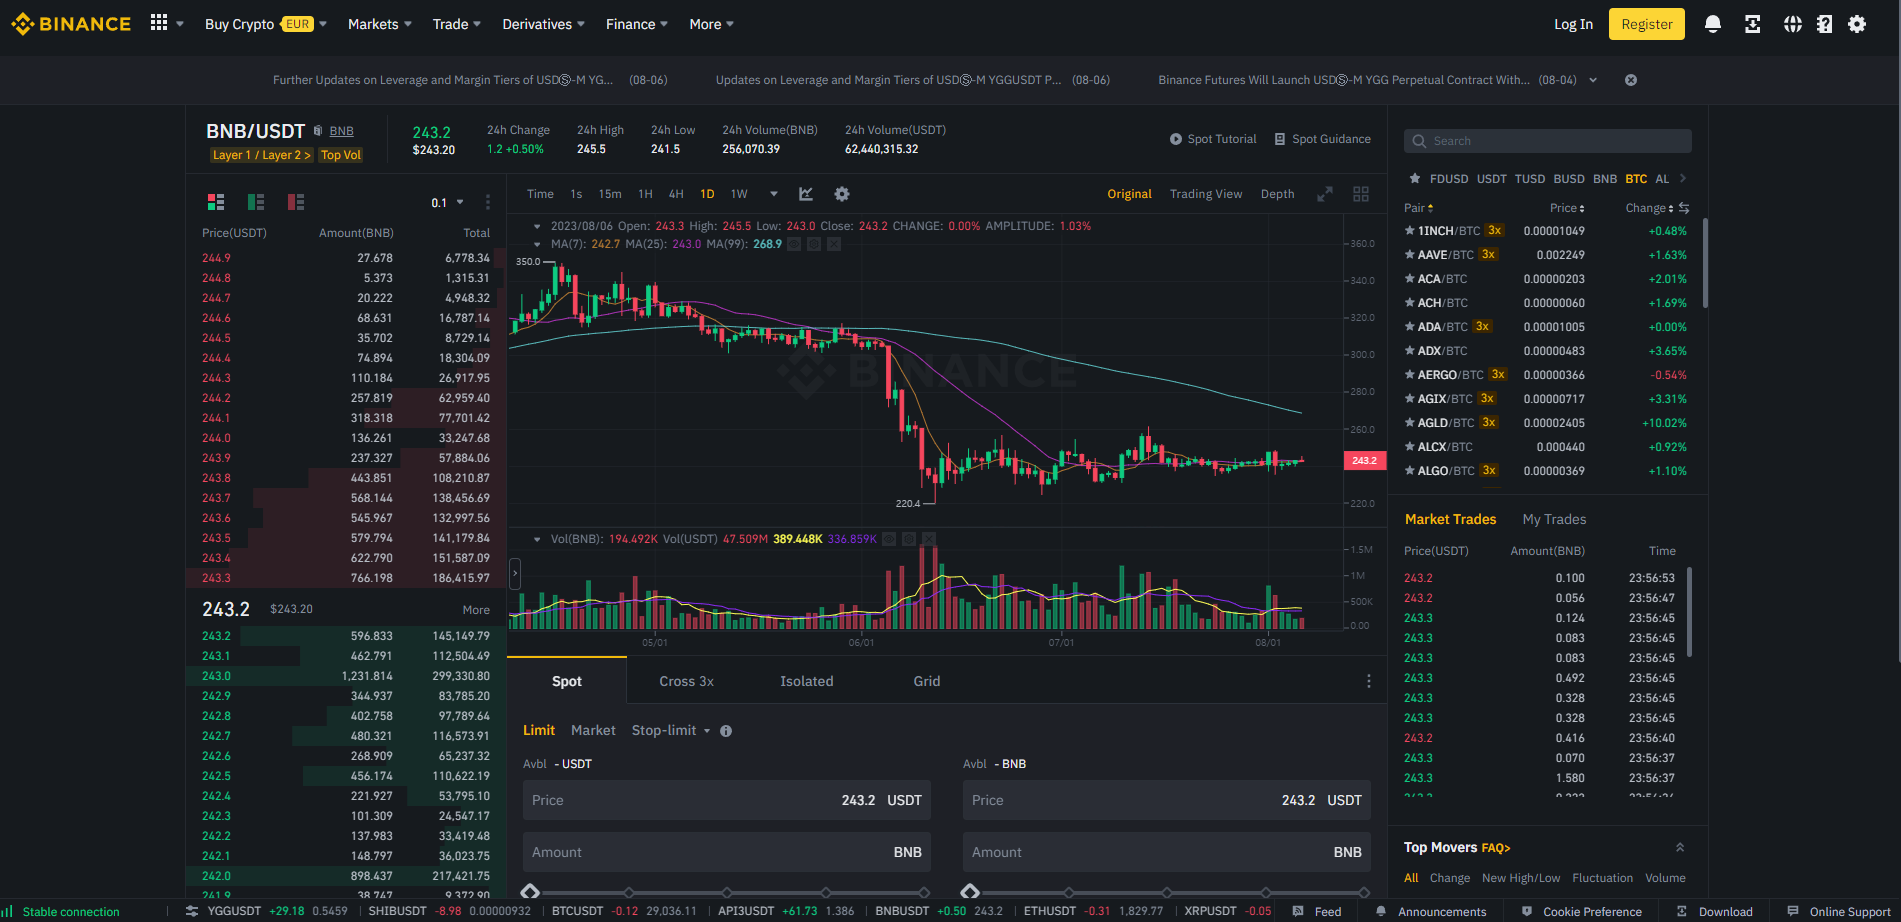Open chart settings gear icon

(842, 194)
